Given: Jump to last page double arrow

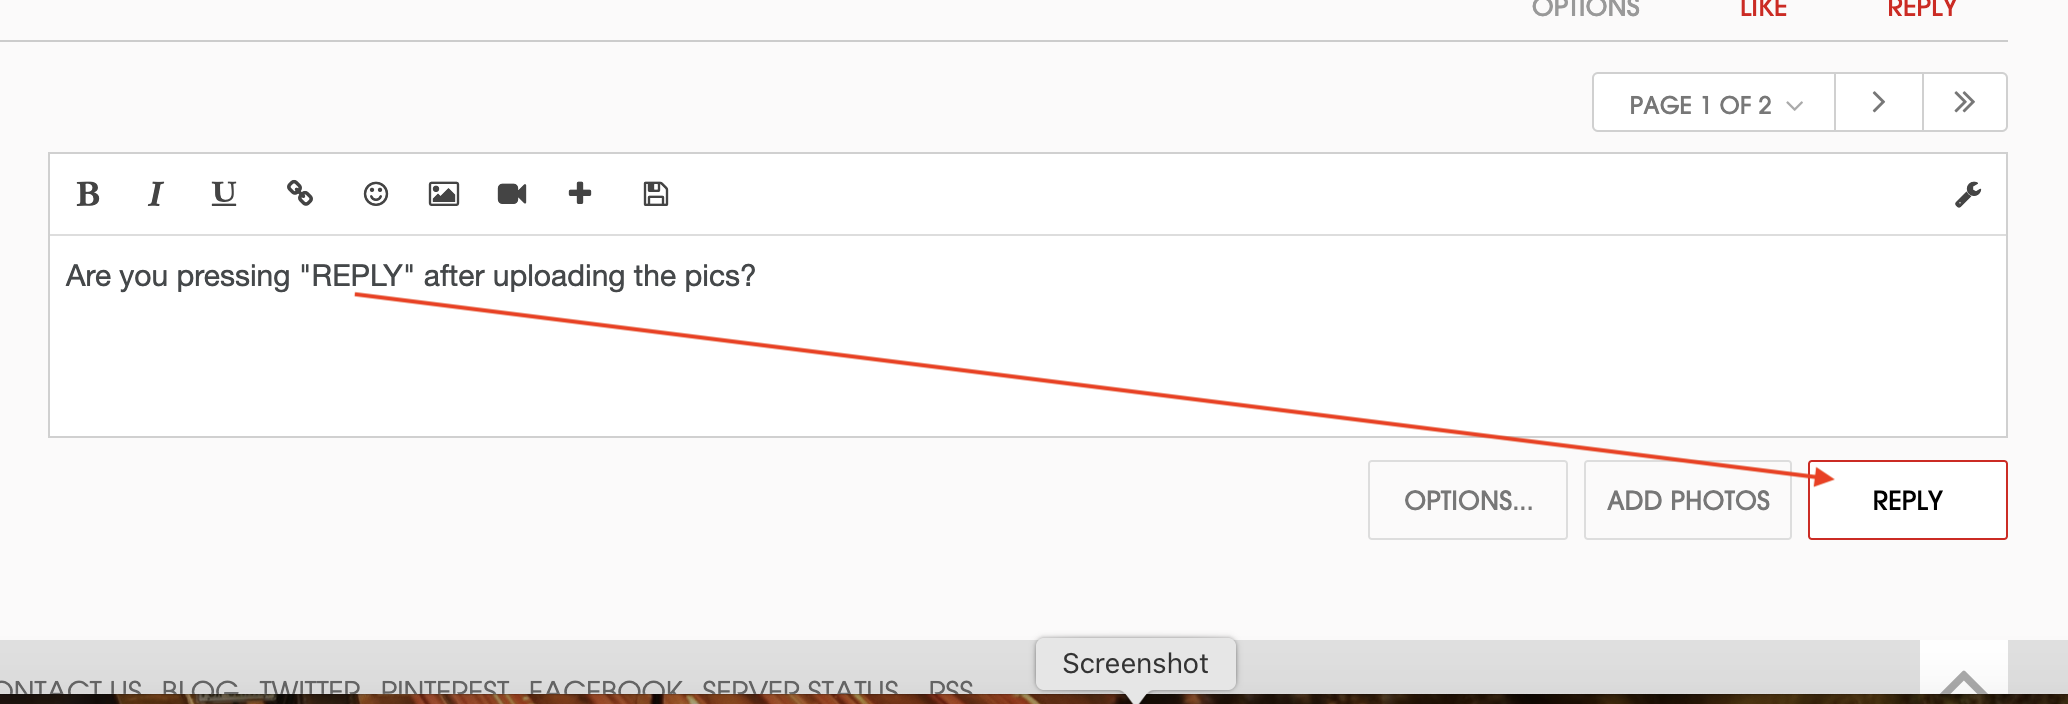Looking at the screenshot, I should coord(1965,102).
